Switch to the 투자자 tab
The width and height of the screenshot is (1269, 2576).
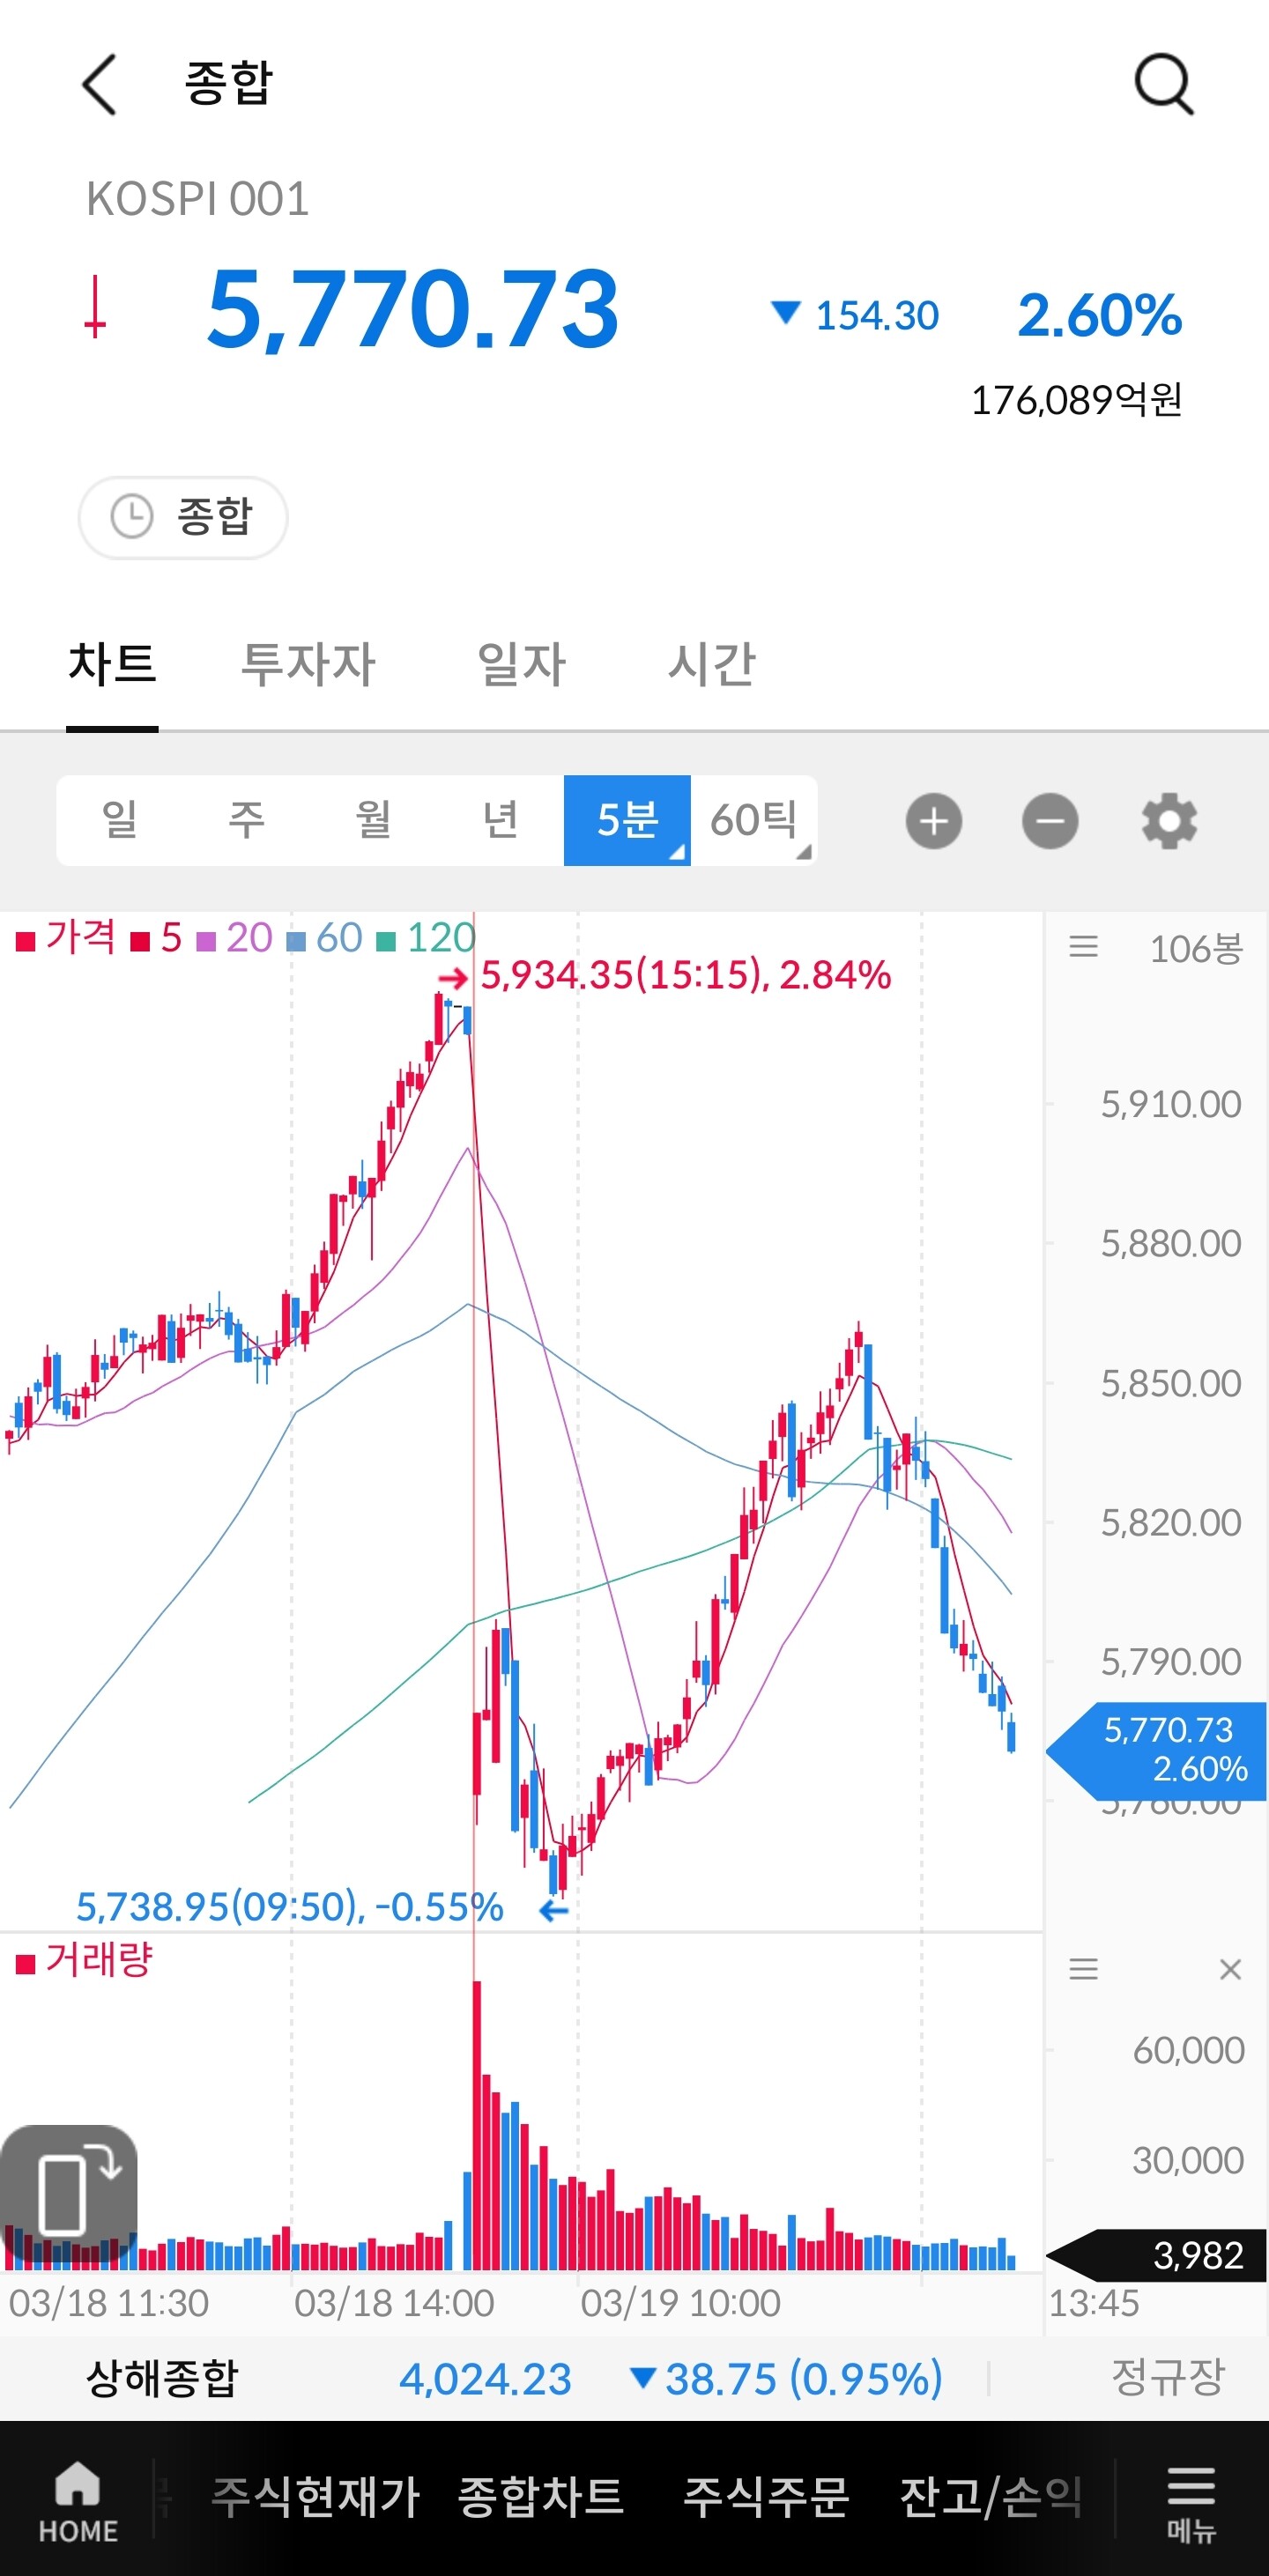[x=308, y=664]
